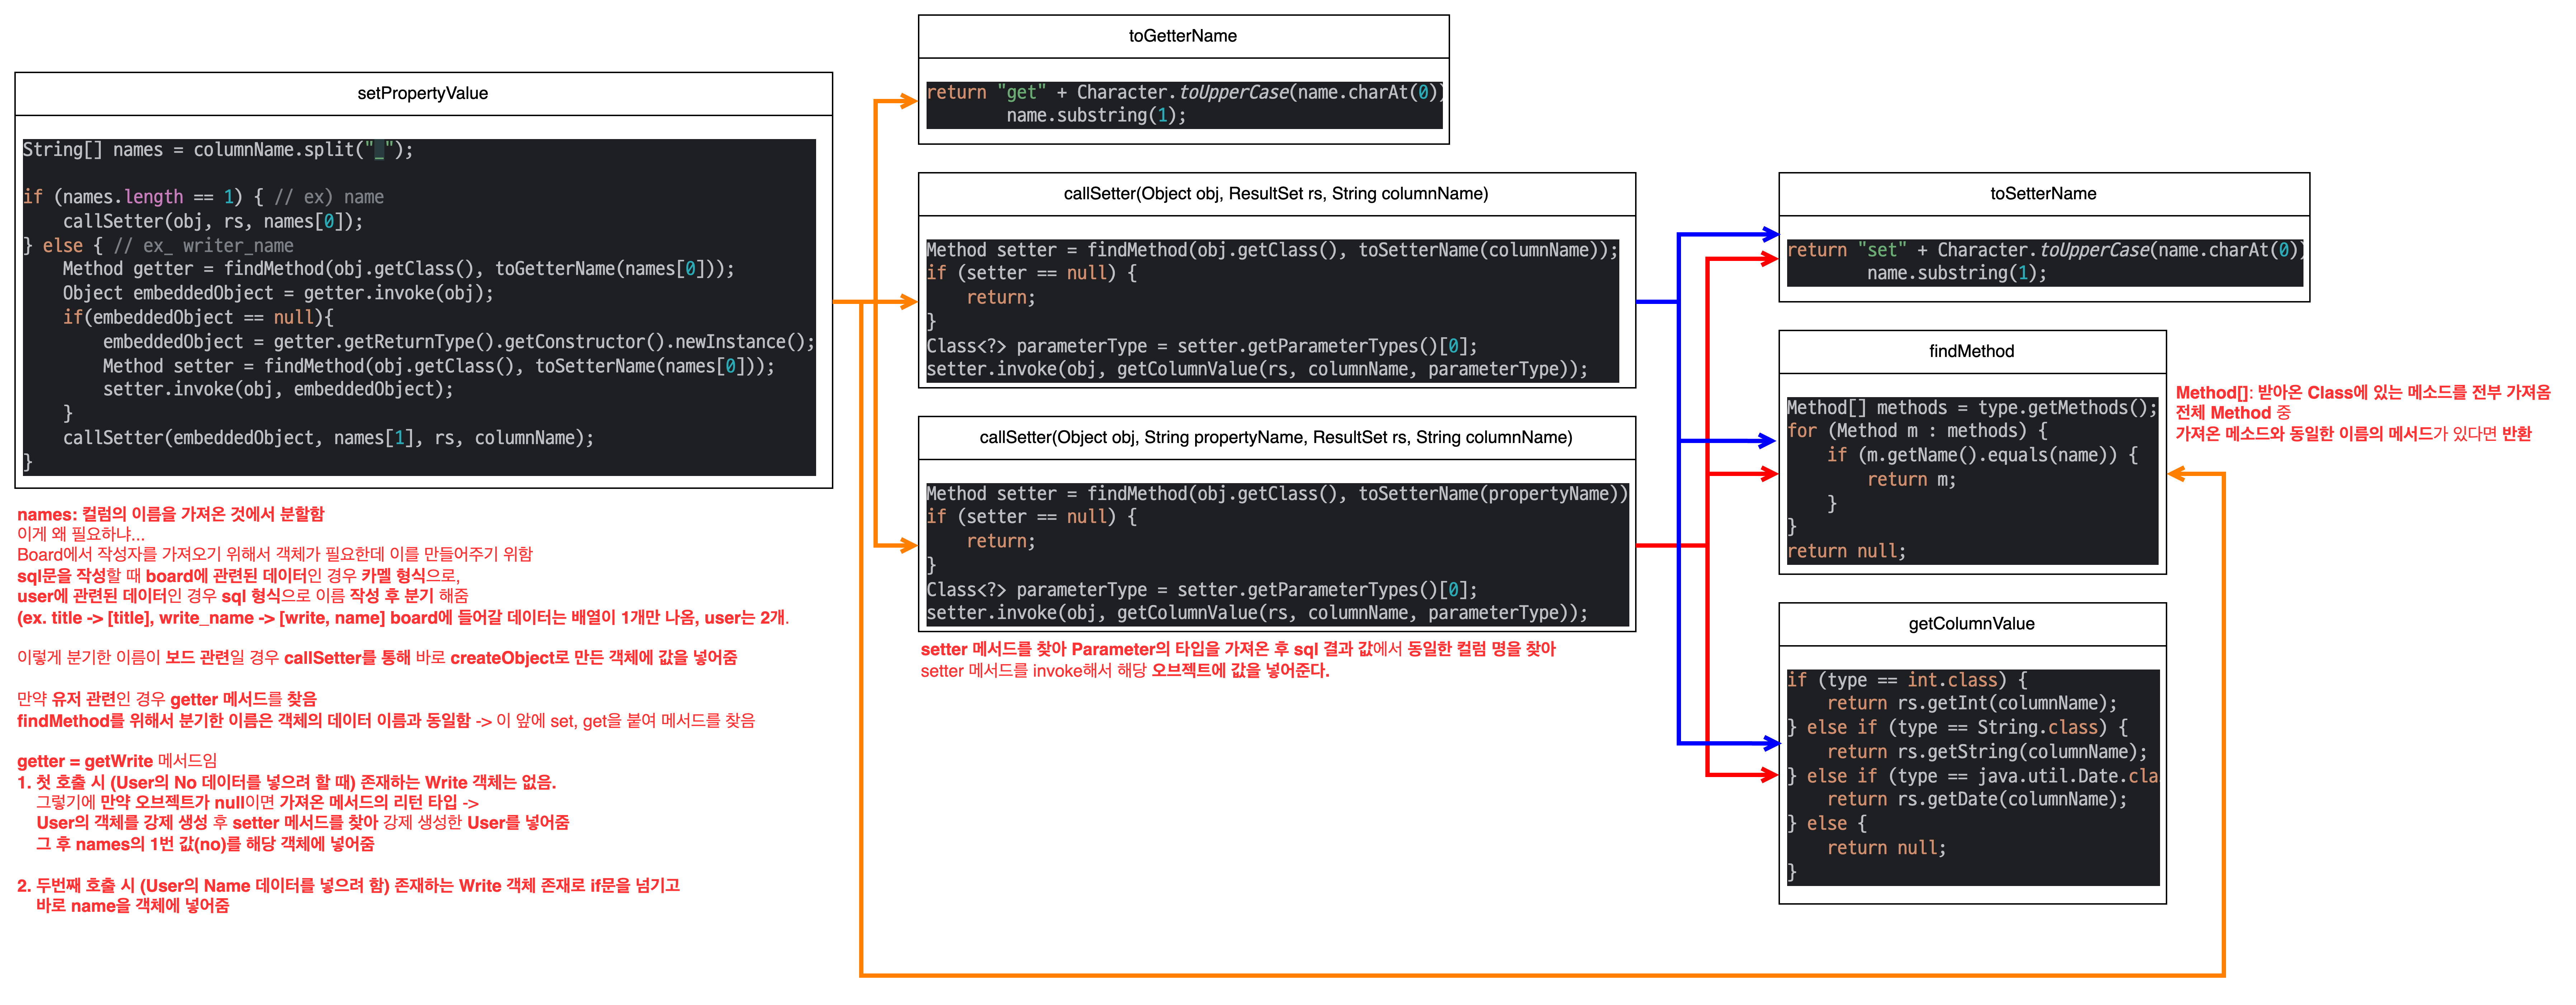
Task: Click 'if (m.getName().equals(name)) {' line
Action: tap(1982, 456)
